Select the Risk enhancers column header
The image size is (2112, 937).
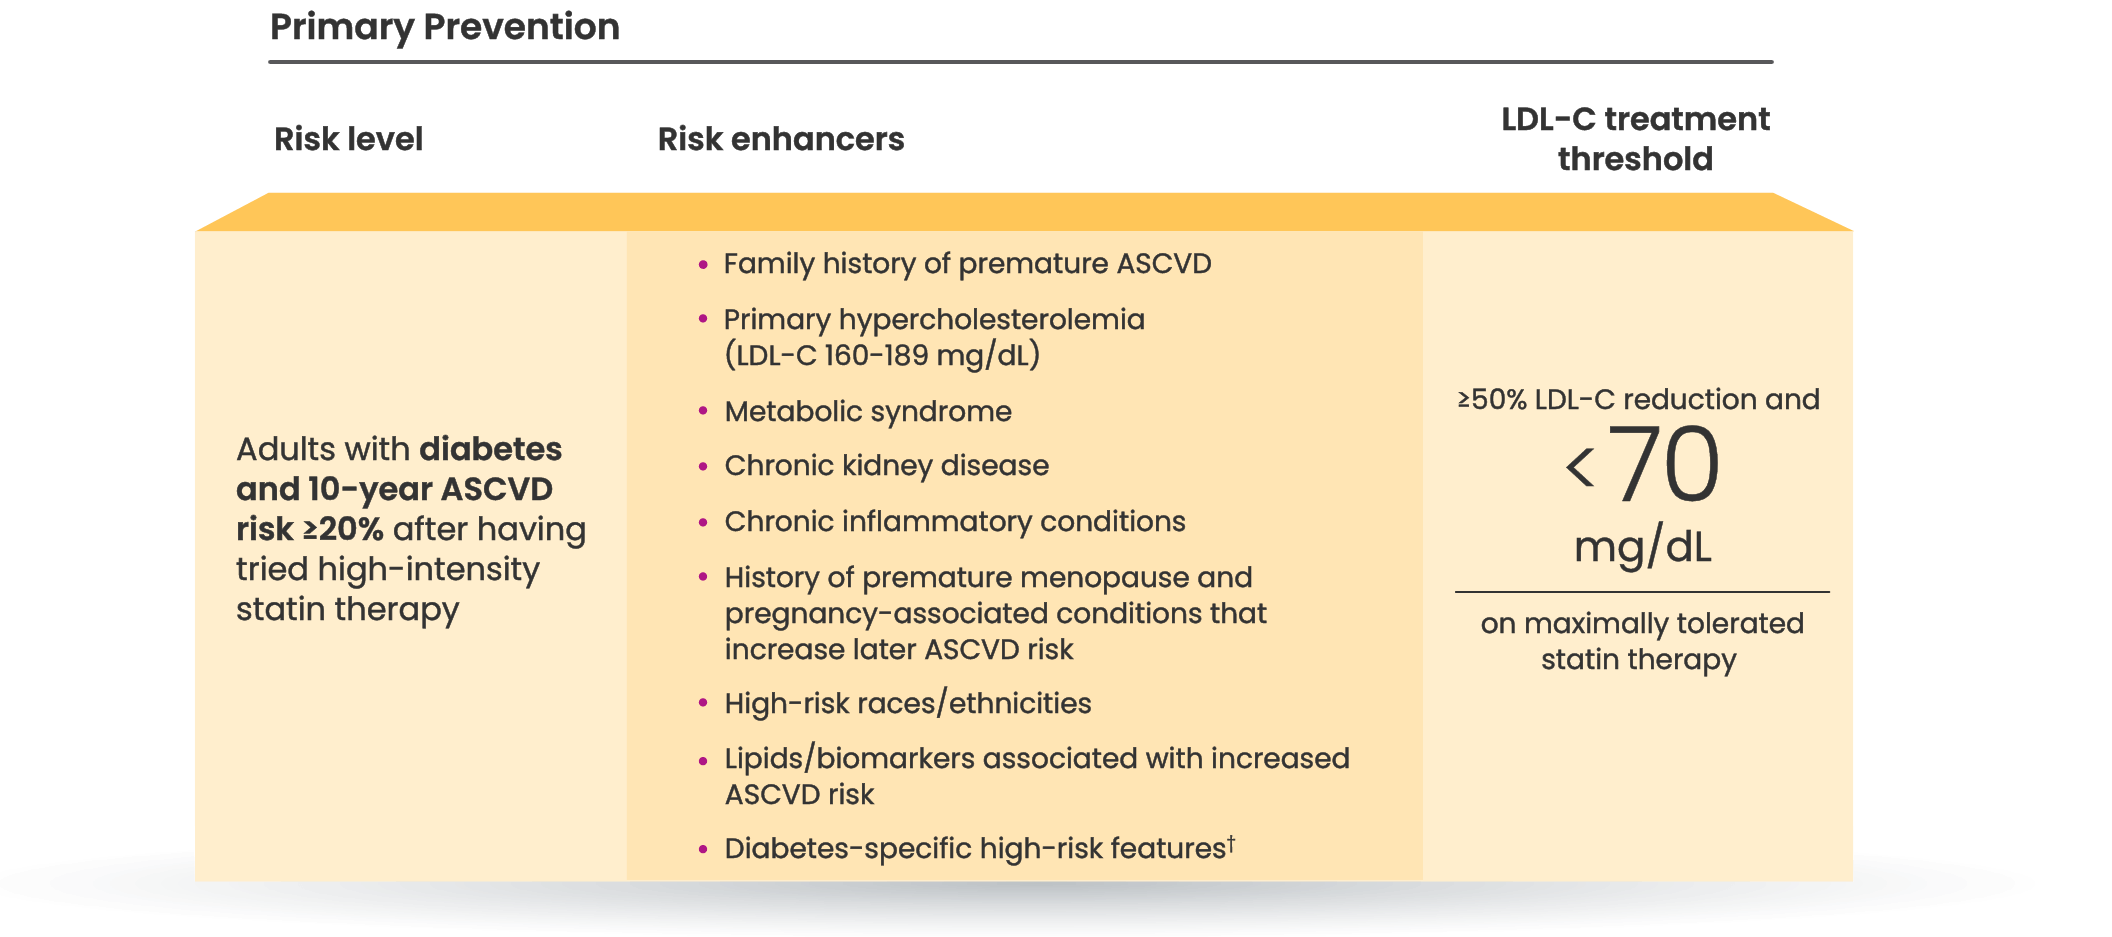point(780,139)
